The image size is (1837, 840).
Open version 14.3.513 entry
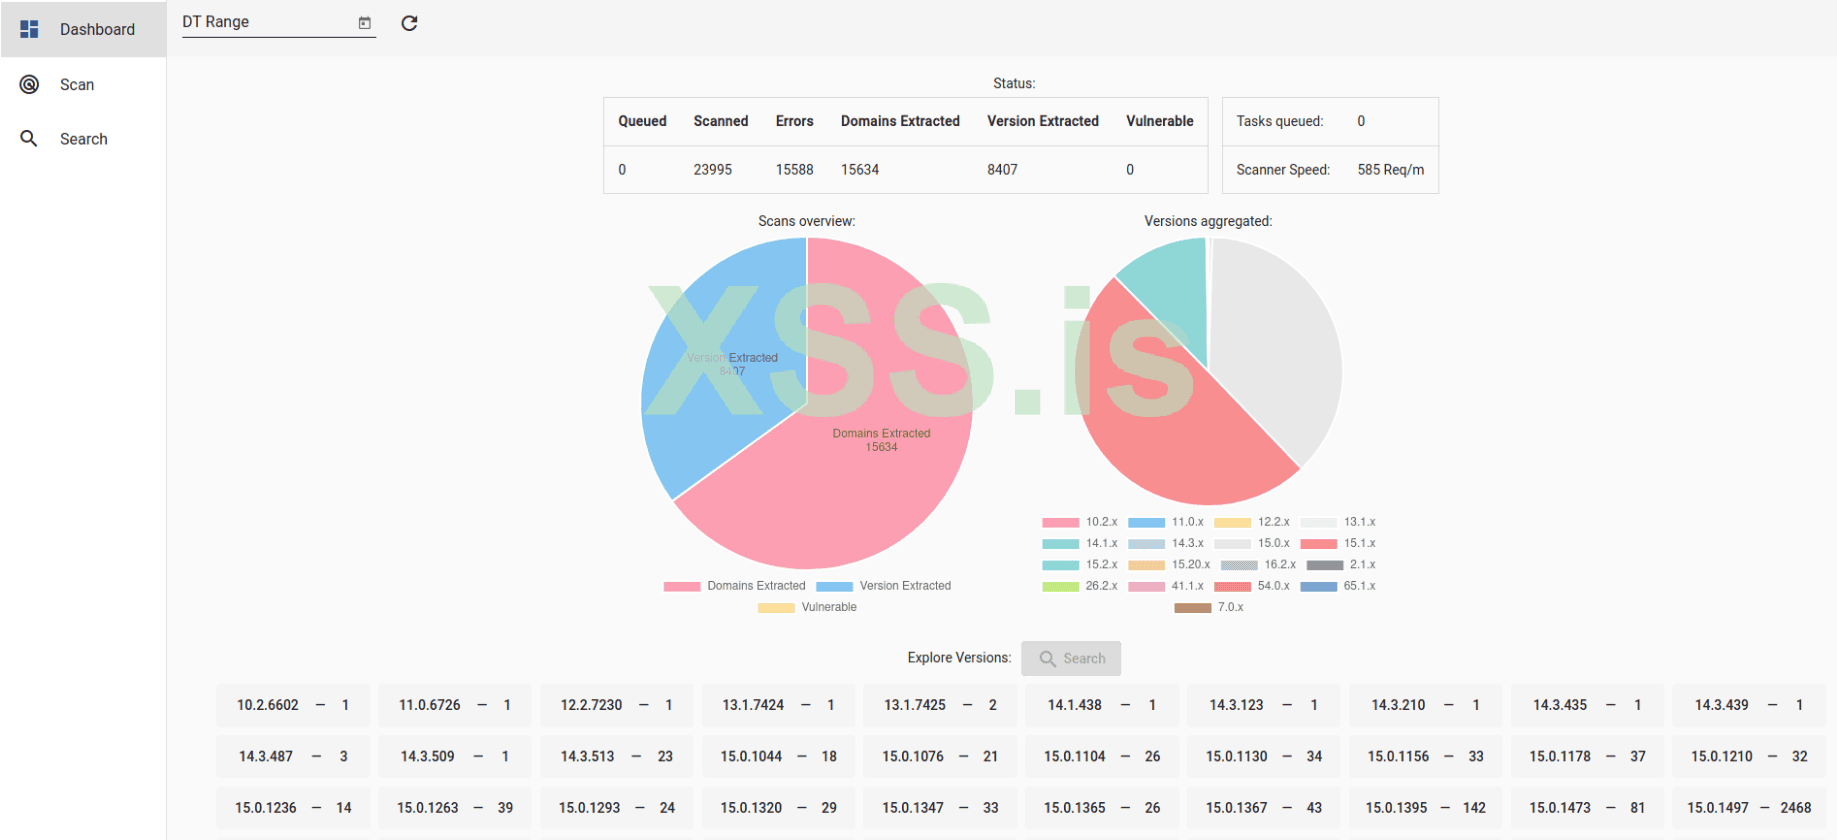(617, 756)
